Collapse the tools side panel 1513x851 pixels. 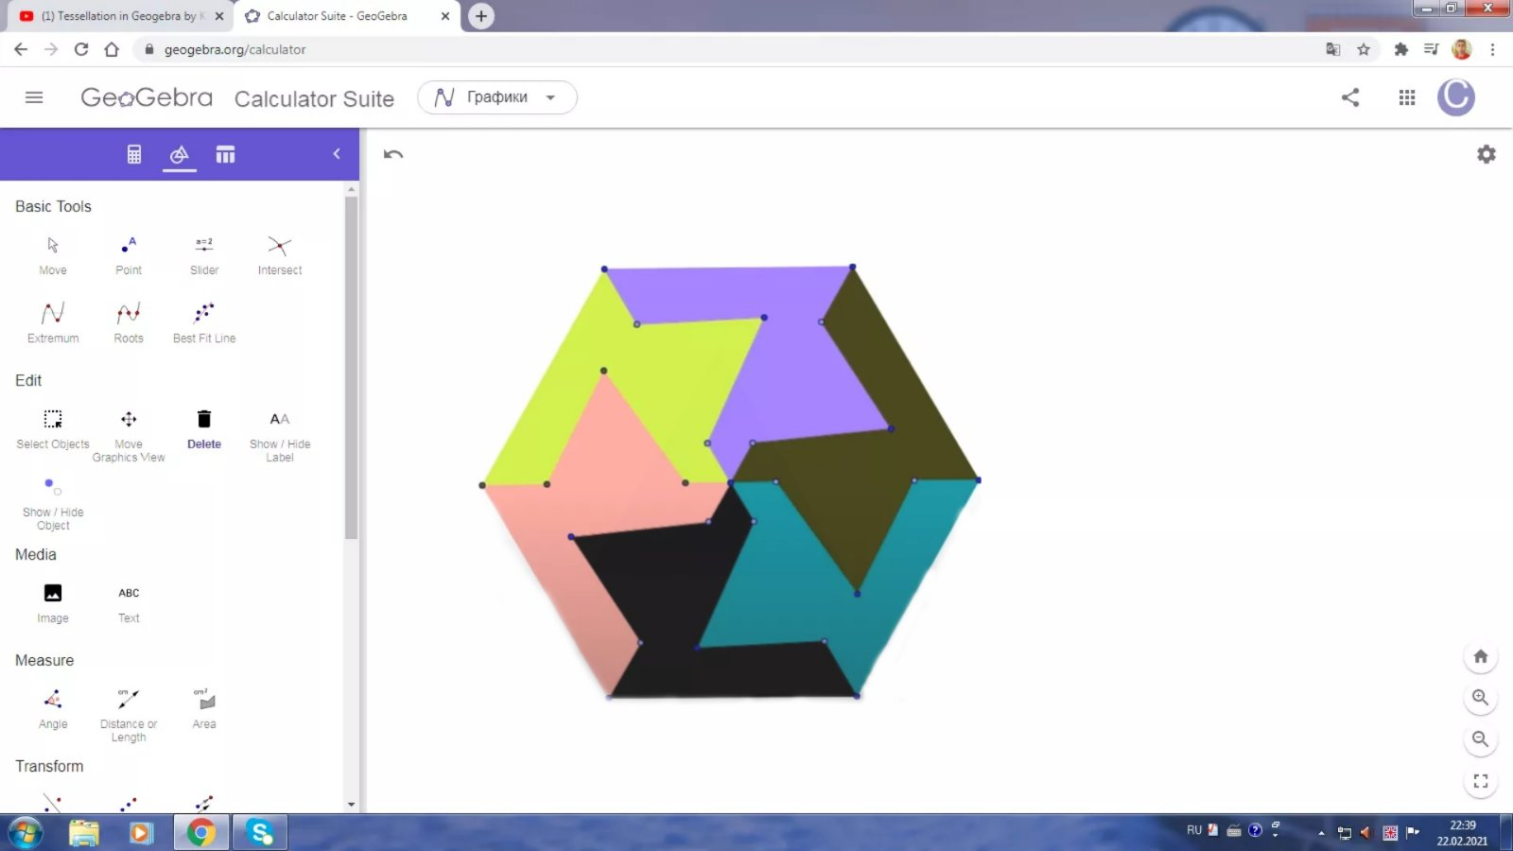(x=337, y=154)
